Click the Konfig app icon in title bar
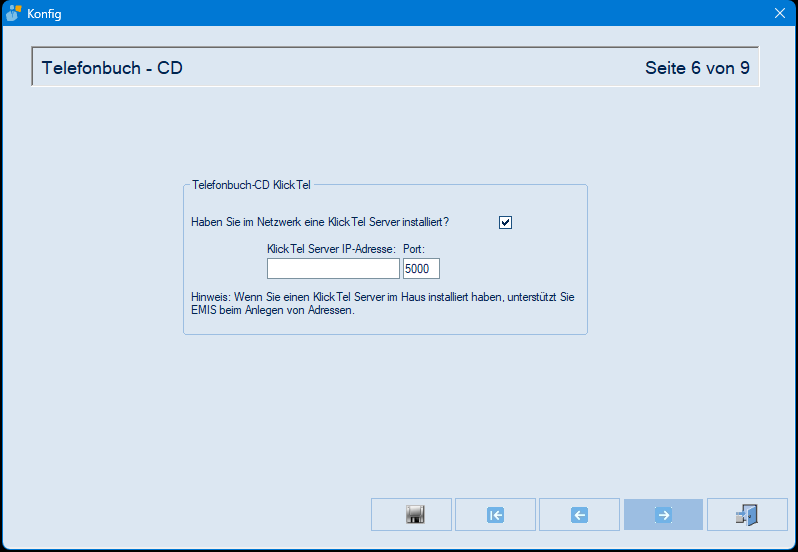The width and height of the screenshot is (798, 552). pyautogui.click(x=13, y=13)
